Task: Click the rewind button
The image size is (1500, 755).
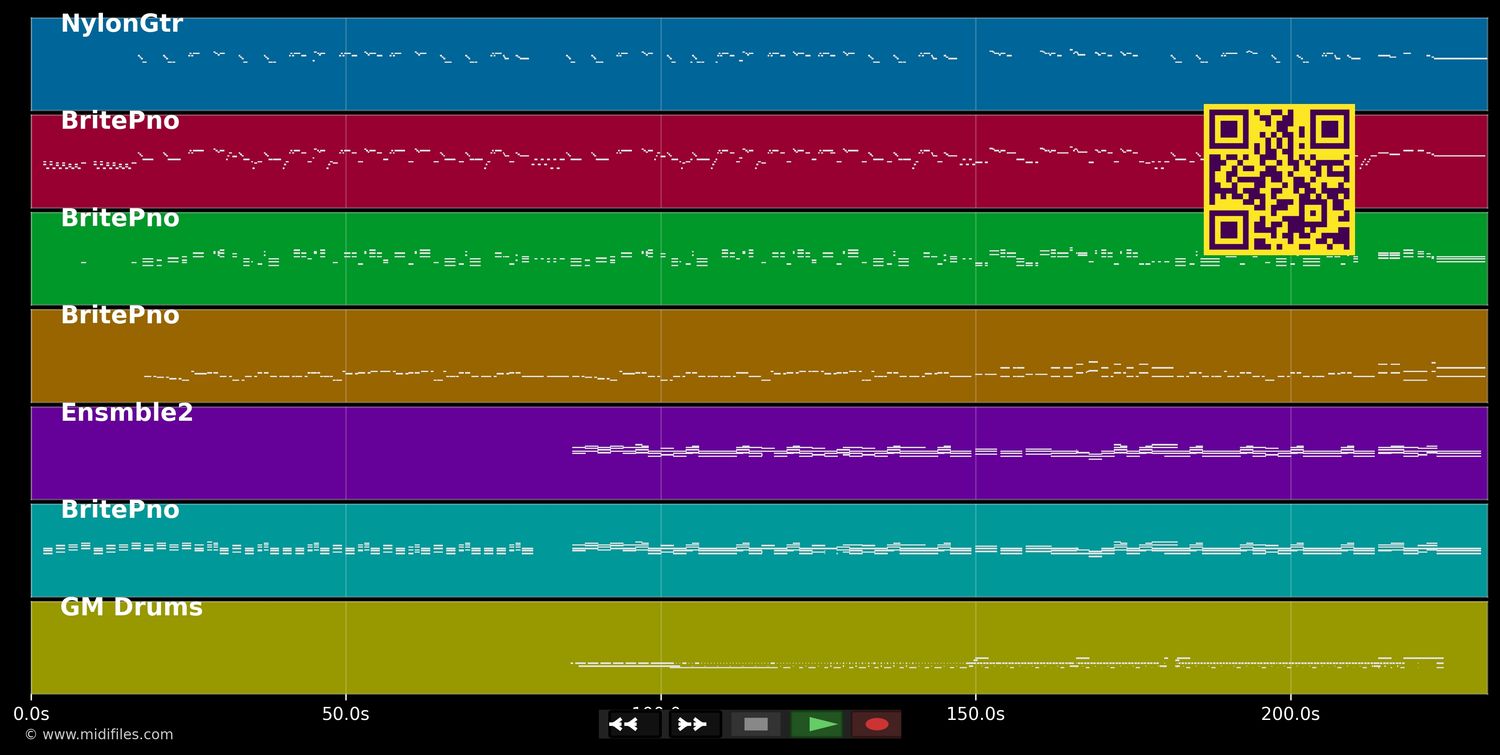Action: tap(634, 724)
